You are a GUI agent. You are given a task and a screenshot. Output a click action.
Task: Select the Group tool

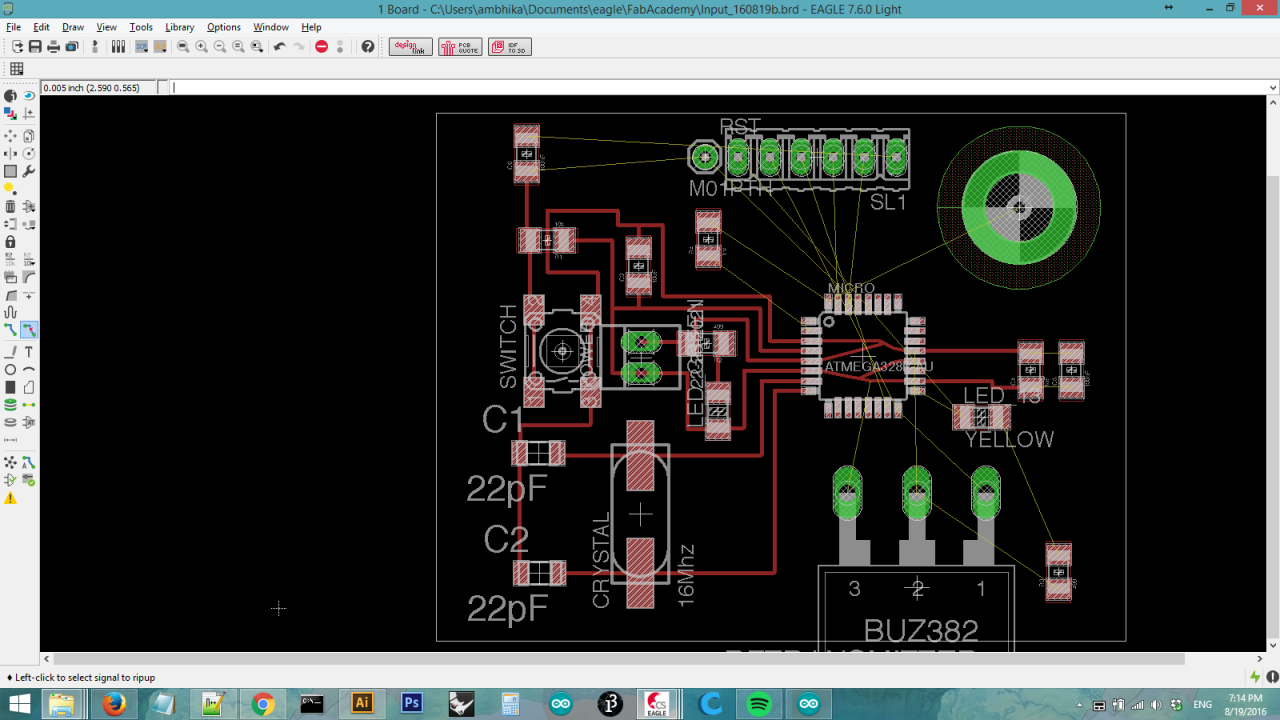(10, 171)
